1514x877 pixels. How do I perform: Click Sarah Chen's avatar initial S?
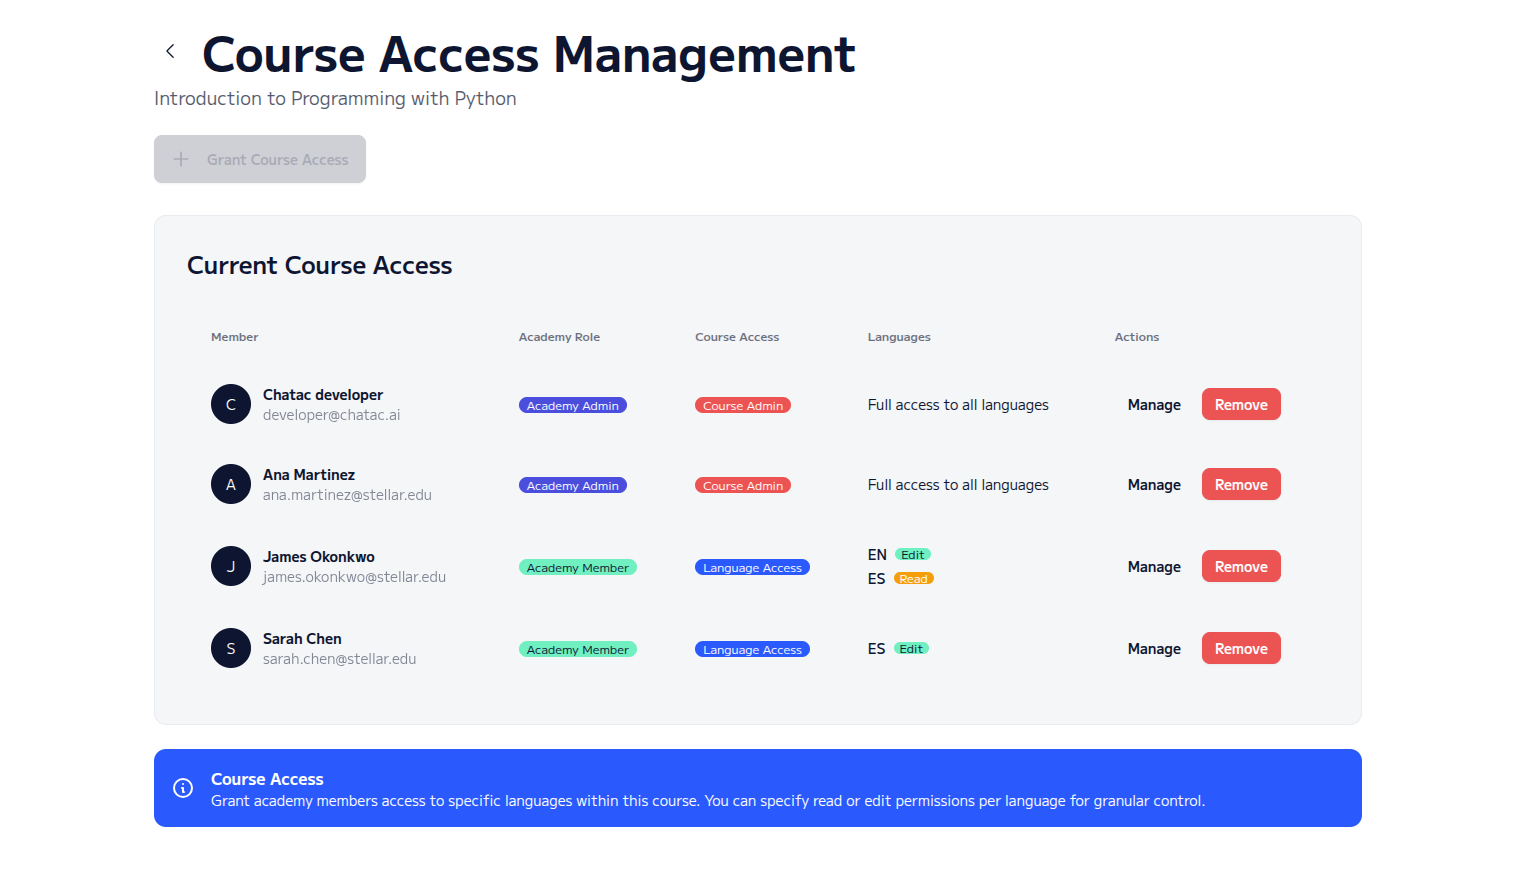click(231, 648)
